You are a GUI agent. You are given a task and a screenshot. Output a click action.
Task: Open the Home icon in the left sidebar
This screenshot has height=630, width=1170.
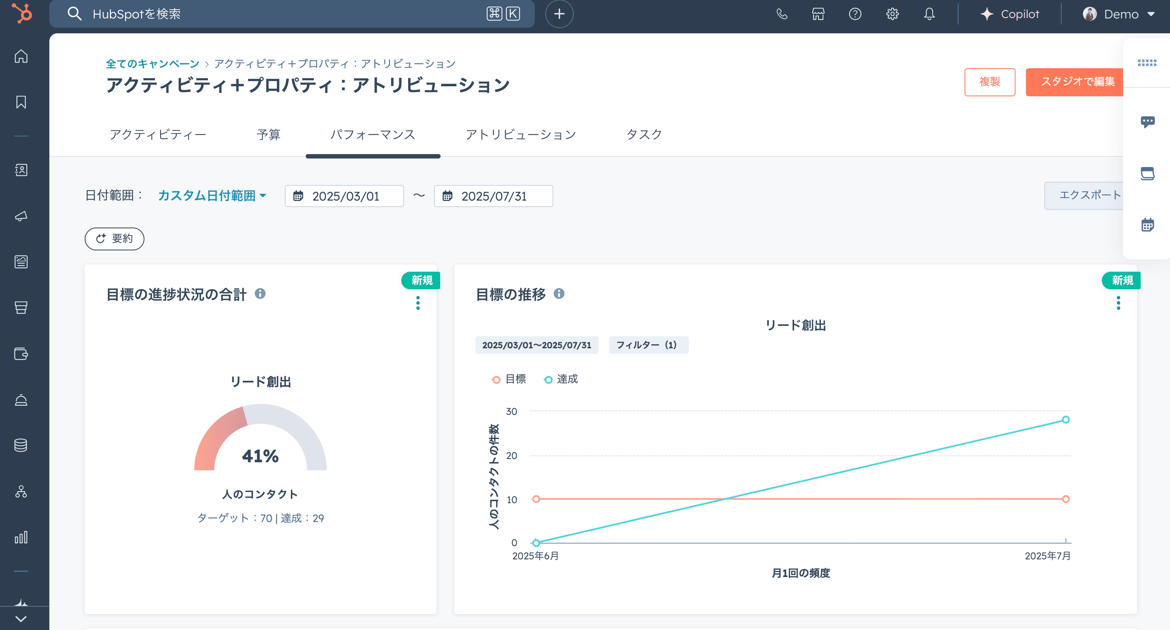[x=22, y=57]
